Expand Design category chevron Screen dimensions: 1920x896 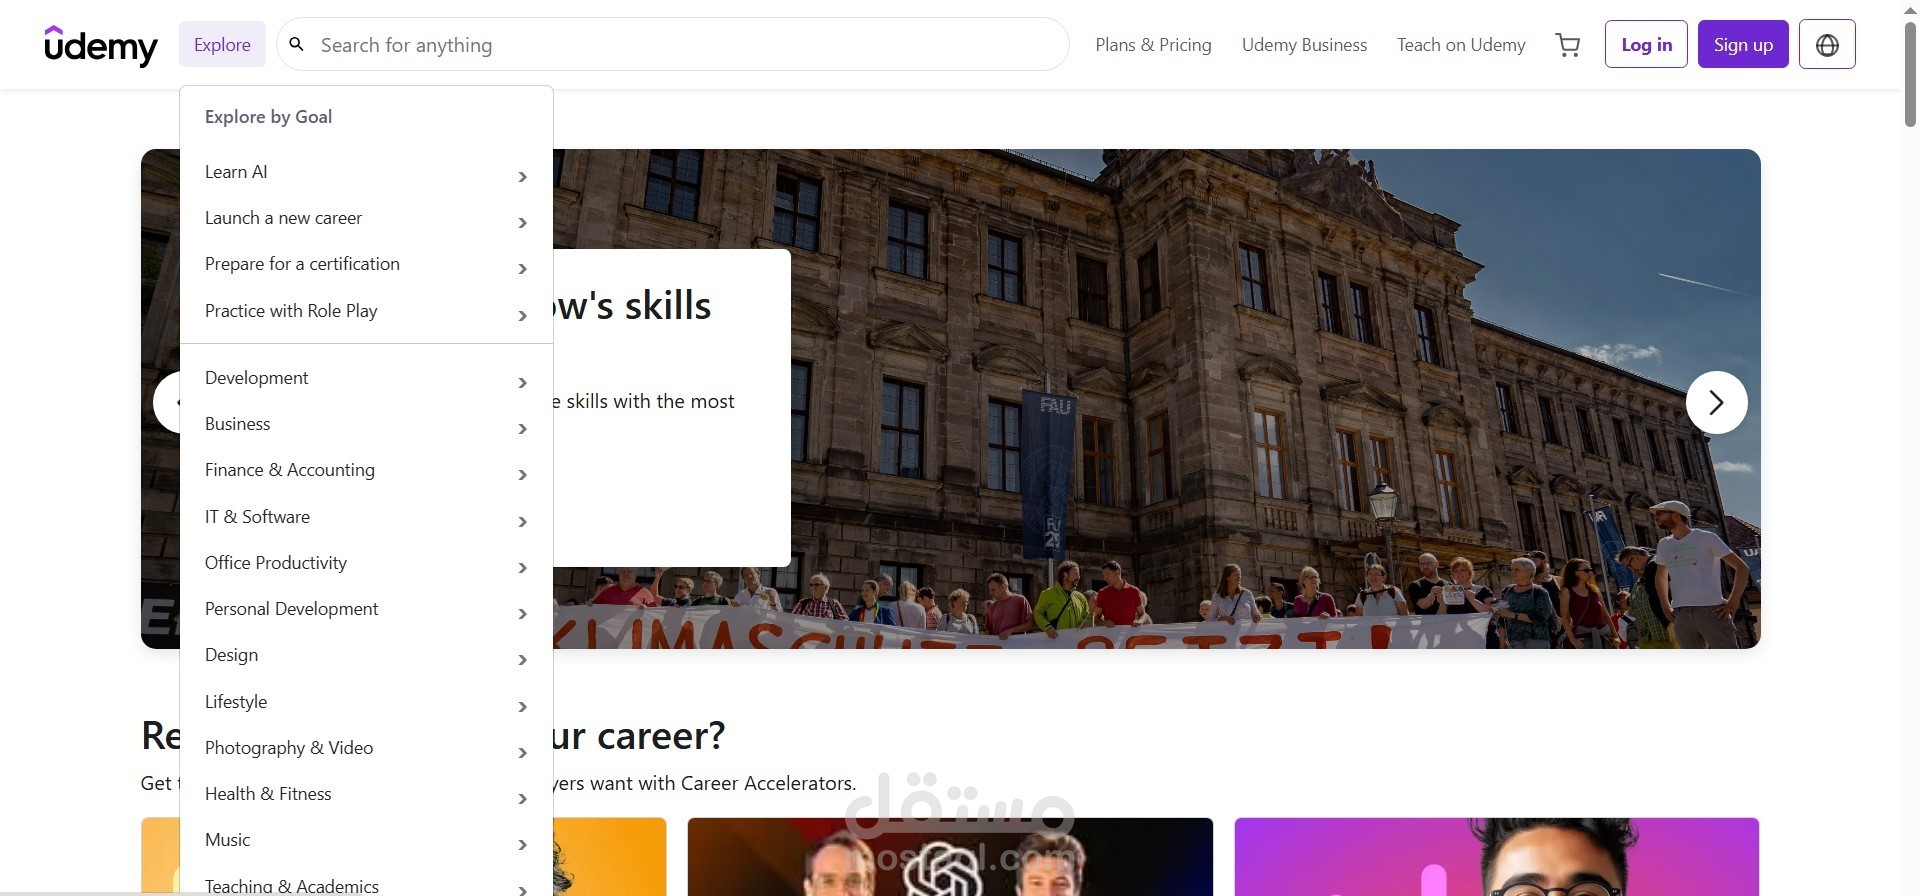(522, 660)
